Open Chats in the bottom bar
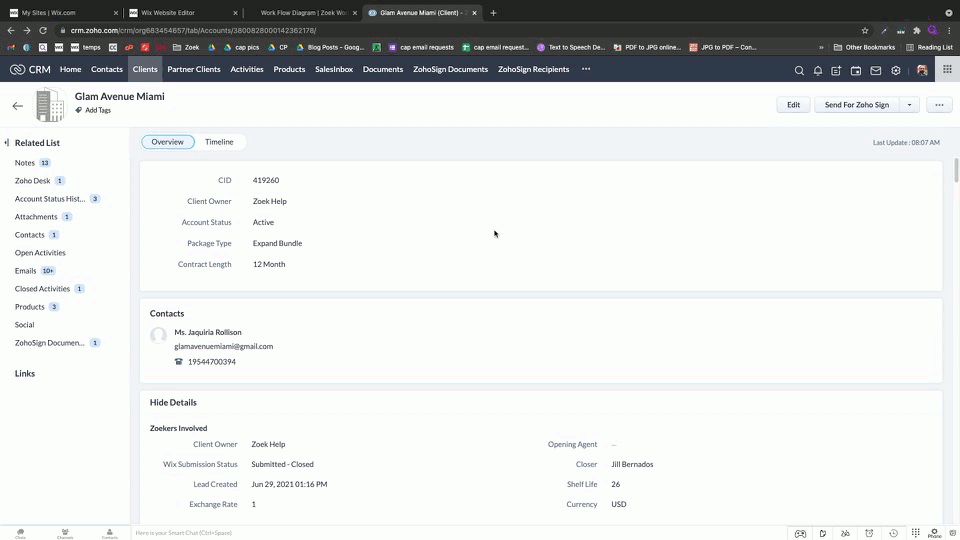 [x=20, y=533]
